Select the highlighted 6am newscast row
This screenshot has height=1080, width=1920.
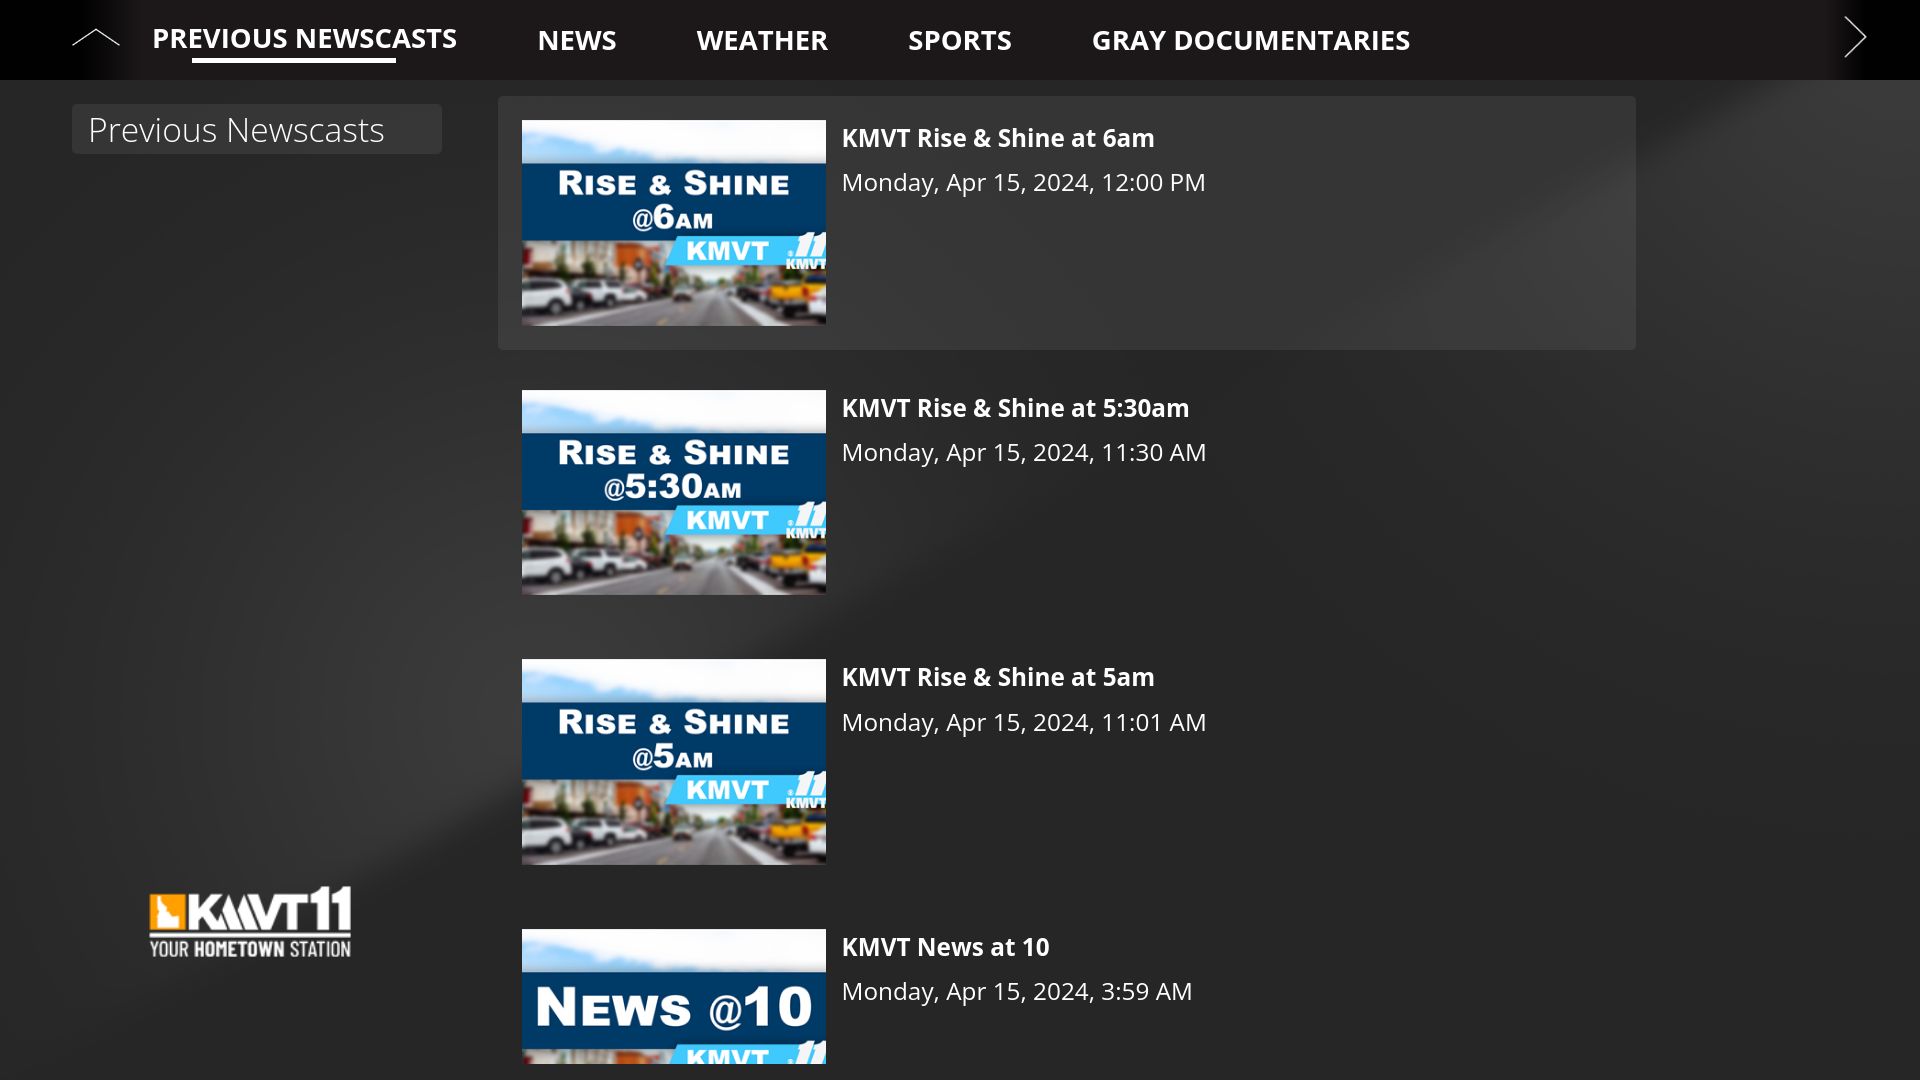pyautogui.click(x=1065, y=222)
